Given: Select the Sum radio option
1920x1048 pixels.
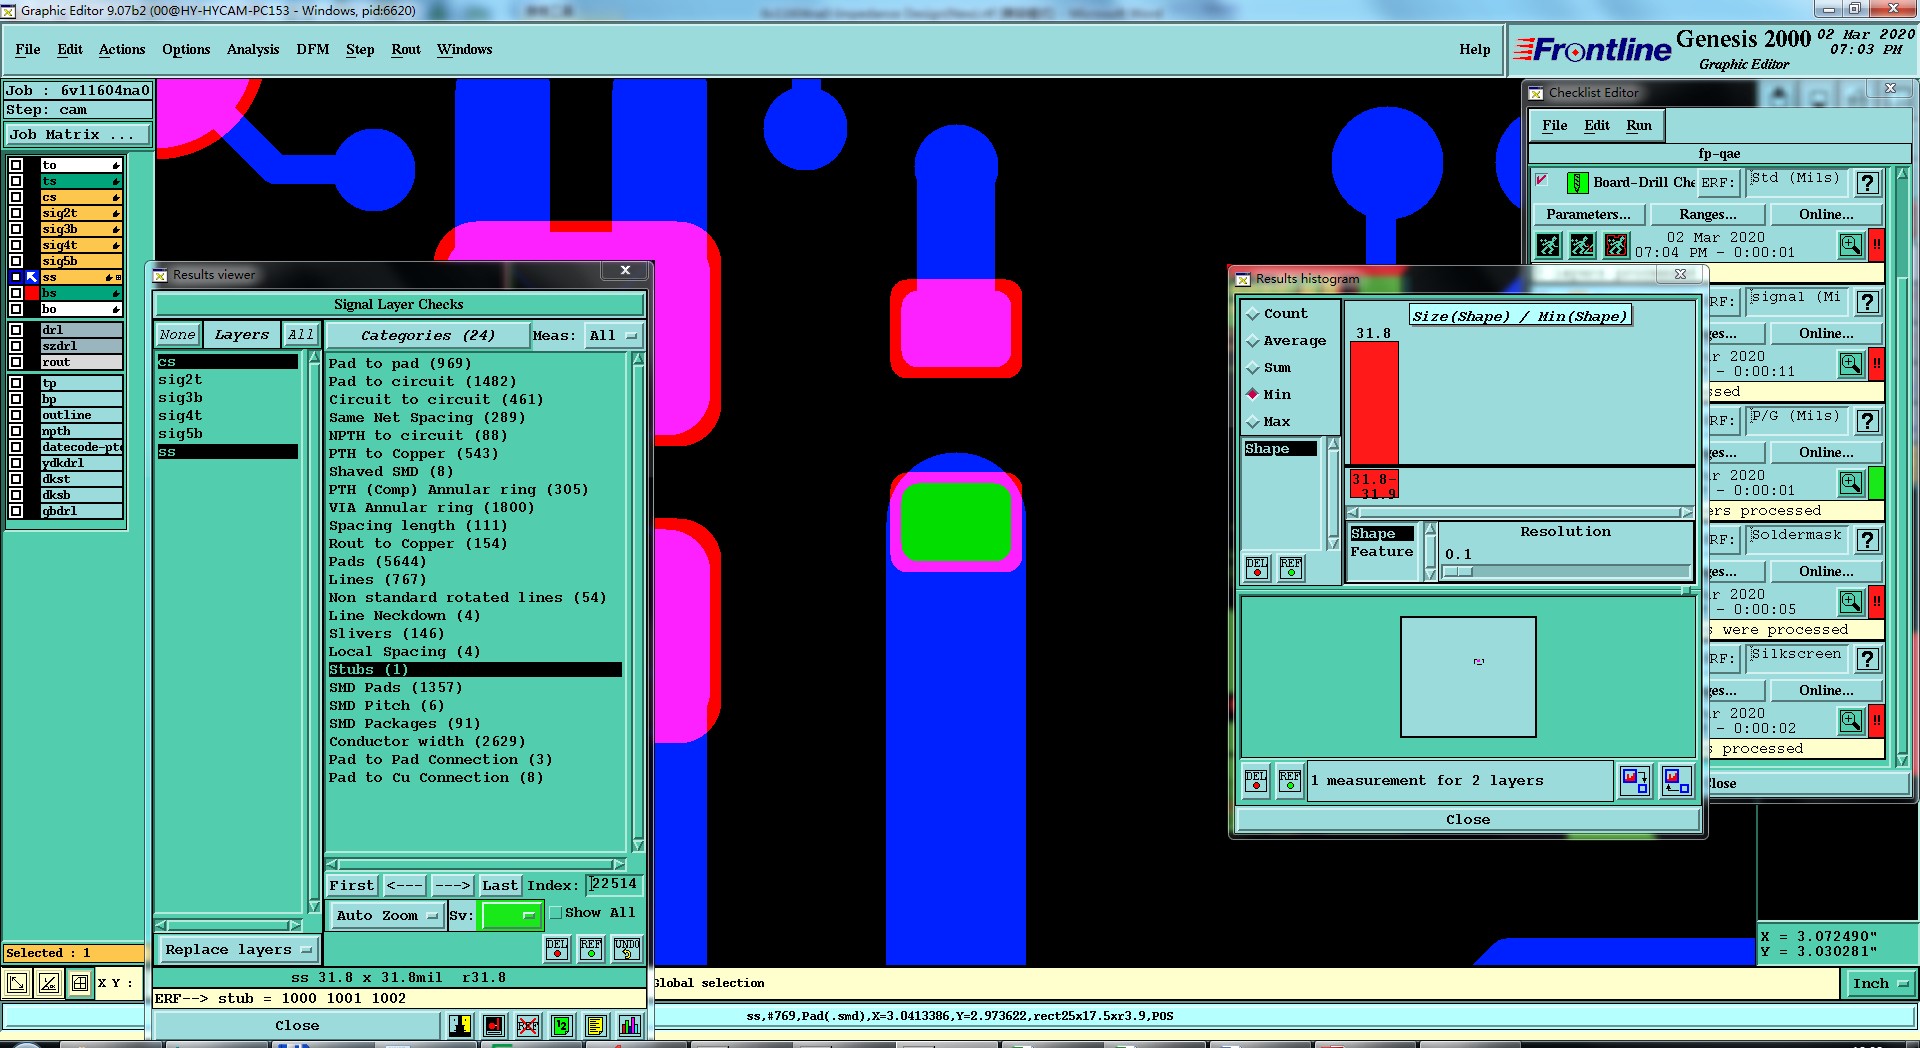Looking at the screenshot, I should pyautogui.click(x=1269, y=368).
